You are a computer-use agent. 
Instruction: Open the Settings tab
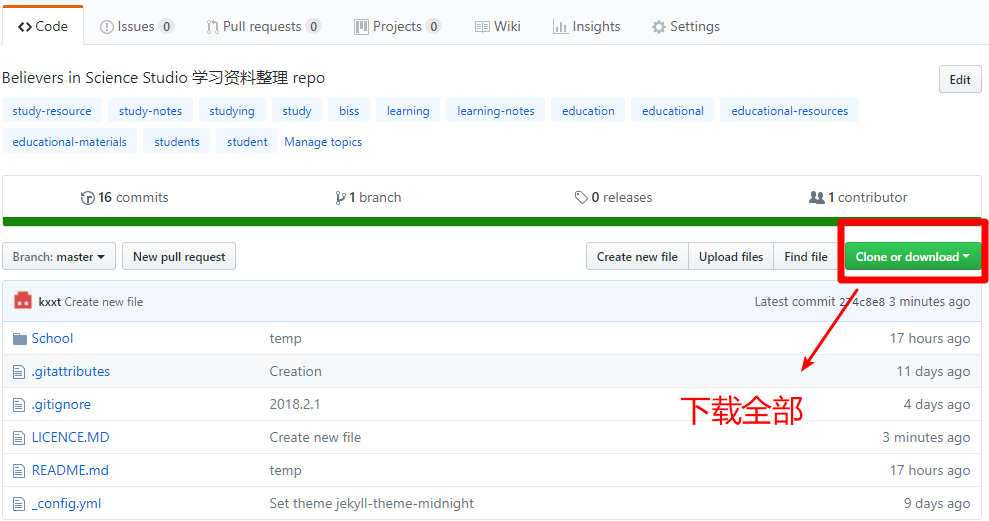click(686, 26)
